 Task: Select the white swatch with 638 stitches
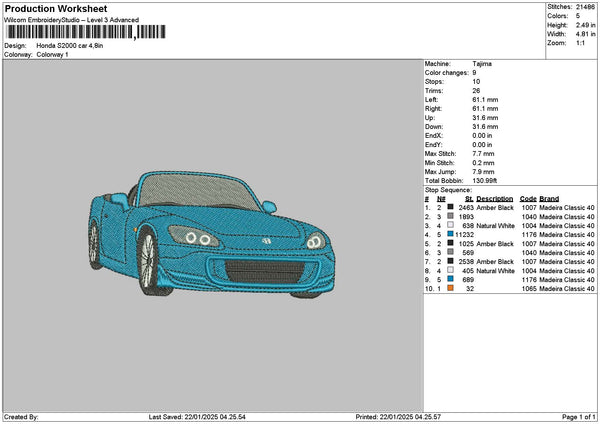coord(448,225)
